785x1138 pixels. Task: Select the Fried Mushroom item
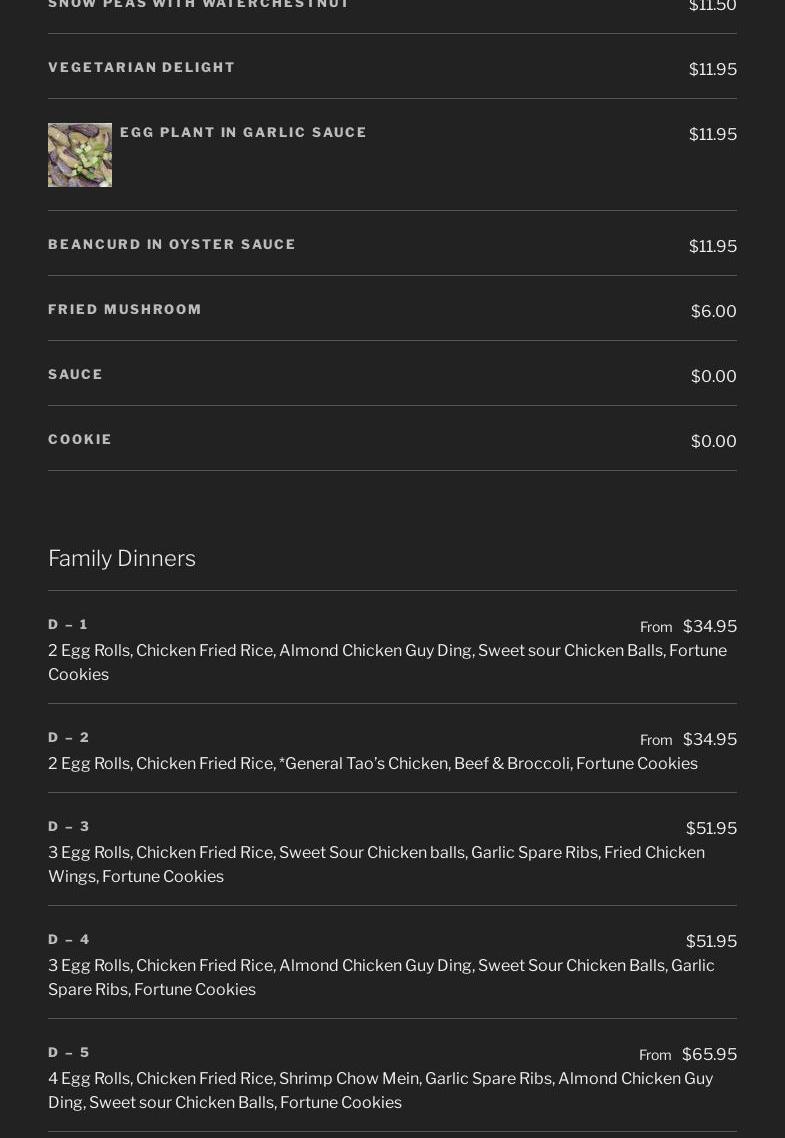tap(125, 309)
